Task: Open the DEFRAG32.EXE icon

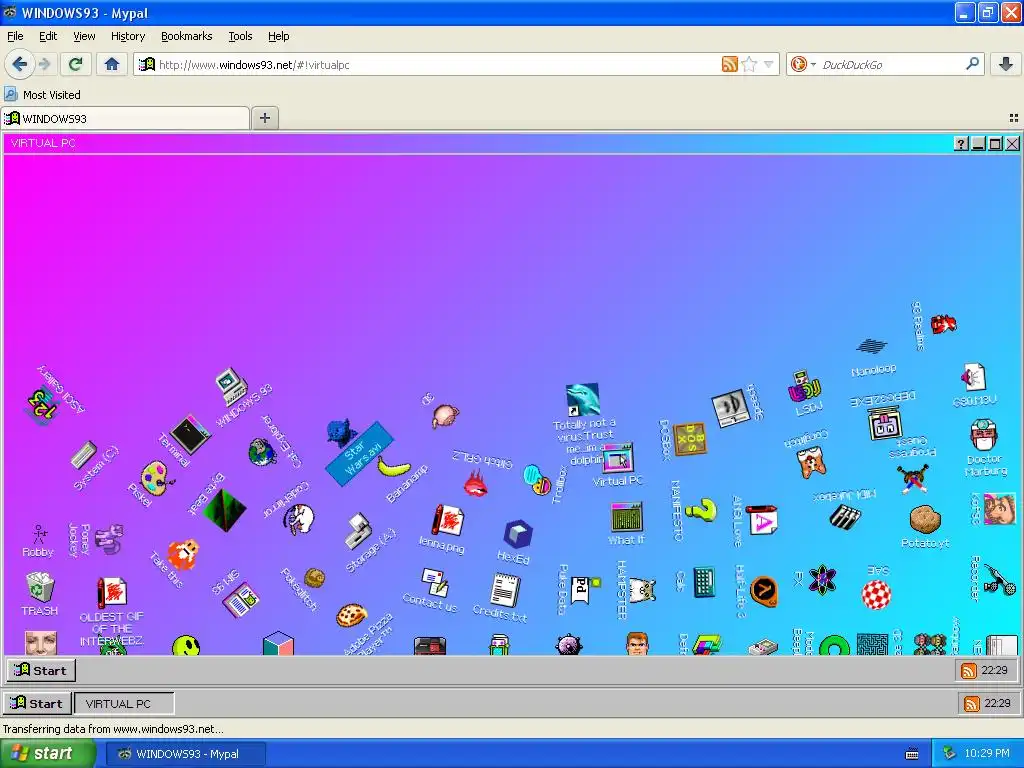Action: 885,422
